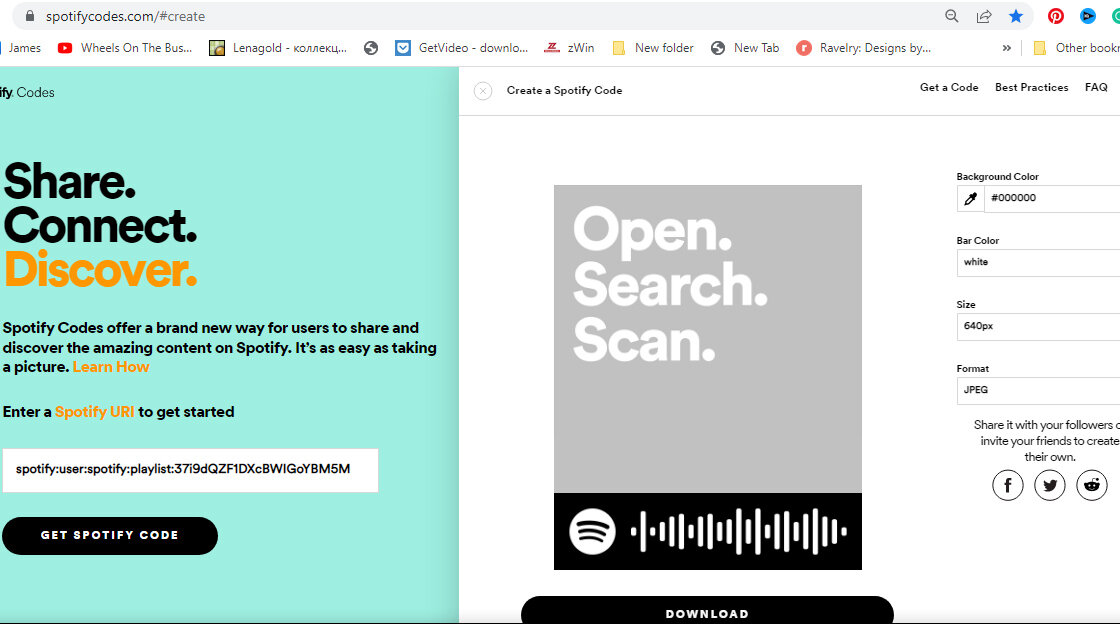The image size is (1120, 624).
Task: Share on Twitter via round icon
Action: click(1050, 485)
